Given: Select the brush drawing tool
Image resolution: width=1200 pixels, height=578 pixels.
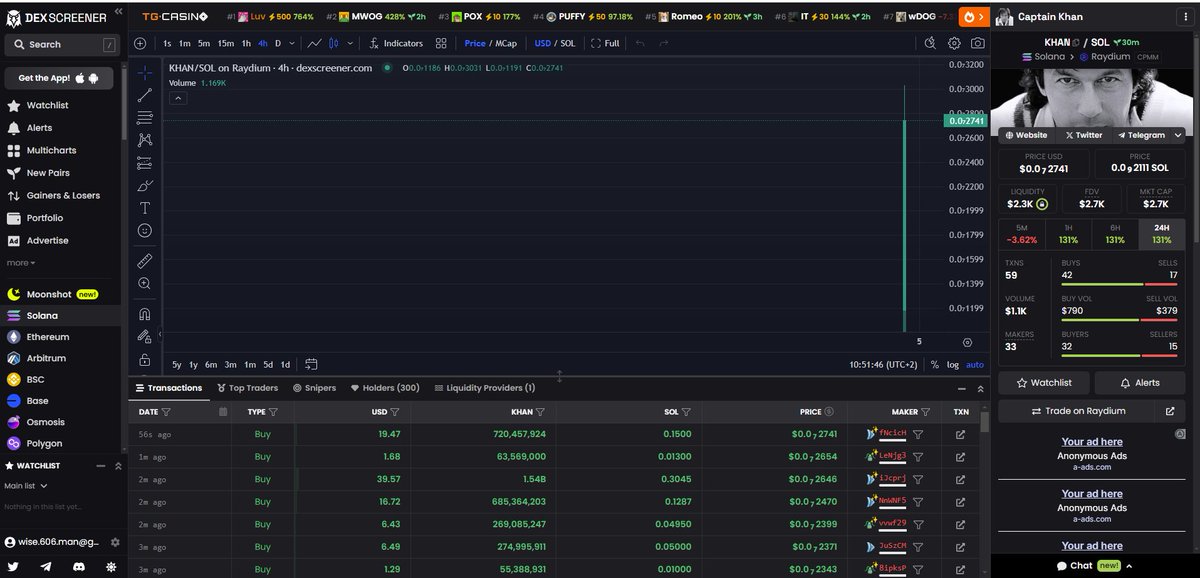Looking at the screenshot, I should (145, 186).
